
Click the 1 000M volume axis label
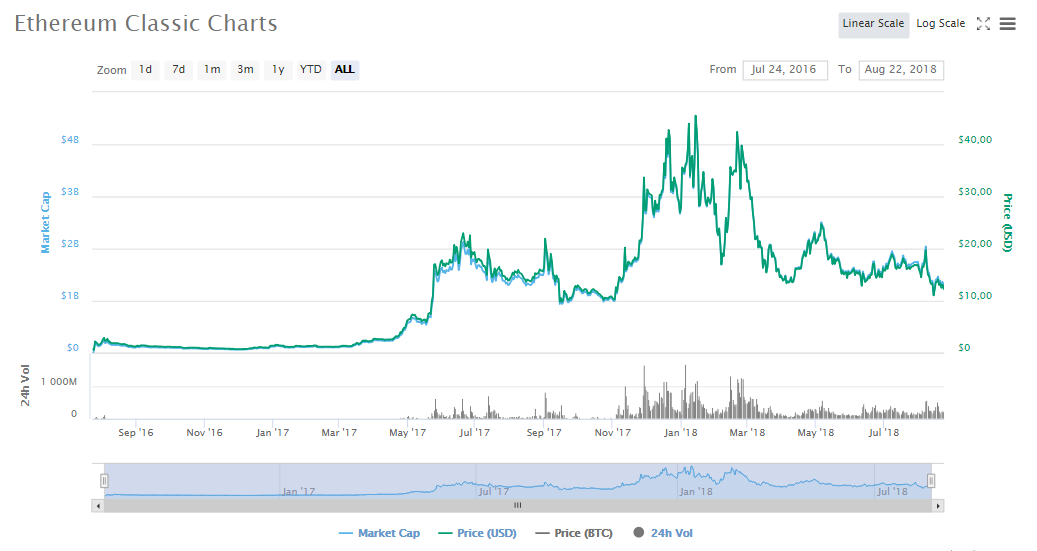[x=59, y=382]
